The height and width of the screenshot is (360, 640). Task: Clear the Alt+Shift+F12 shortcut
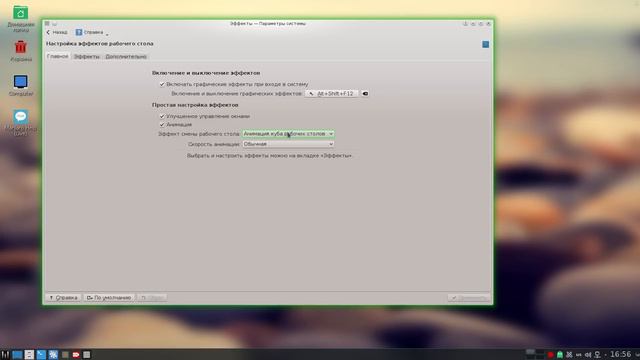tap(365, 93)
